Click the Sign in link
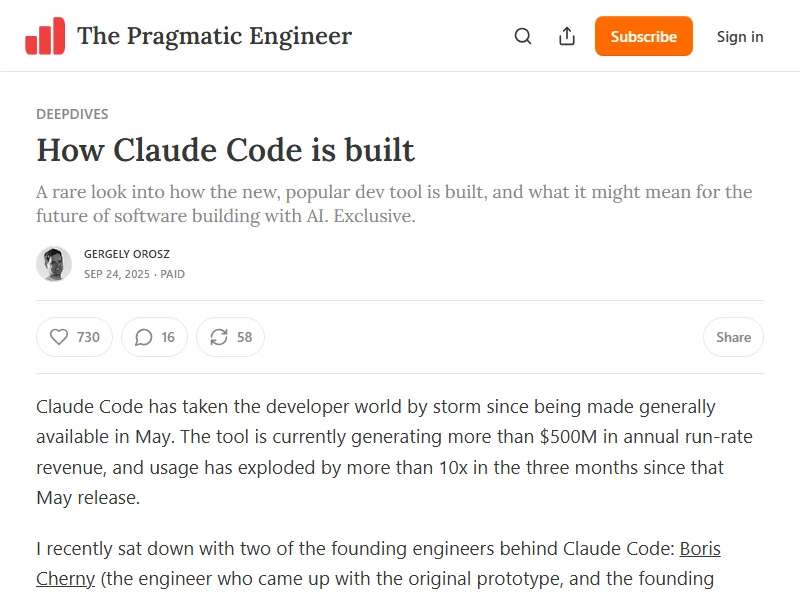 coord(739,37)
